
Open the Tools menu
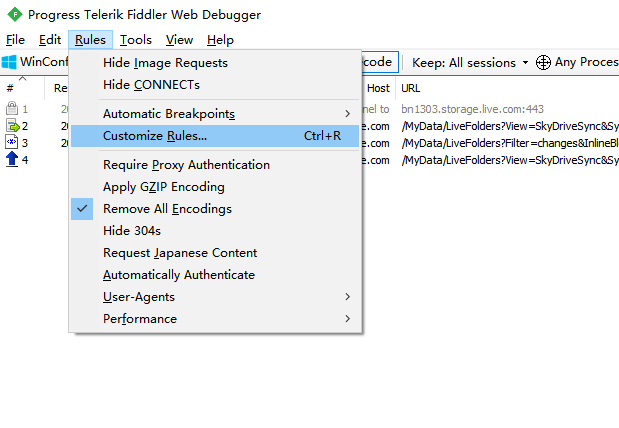coord(136,40)
